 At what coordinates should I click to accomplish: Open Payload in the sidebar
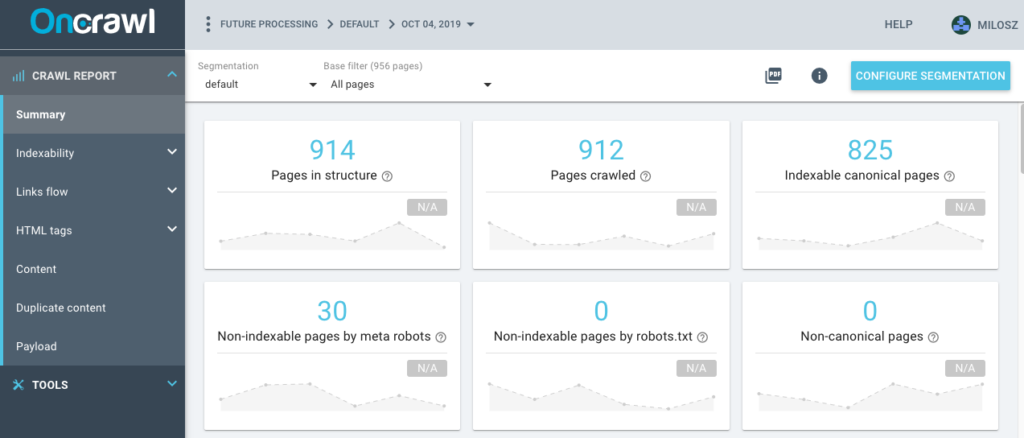[93, 346]
